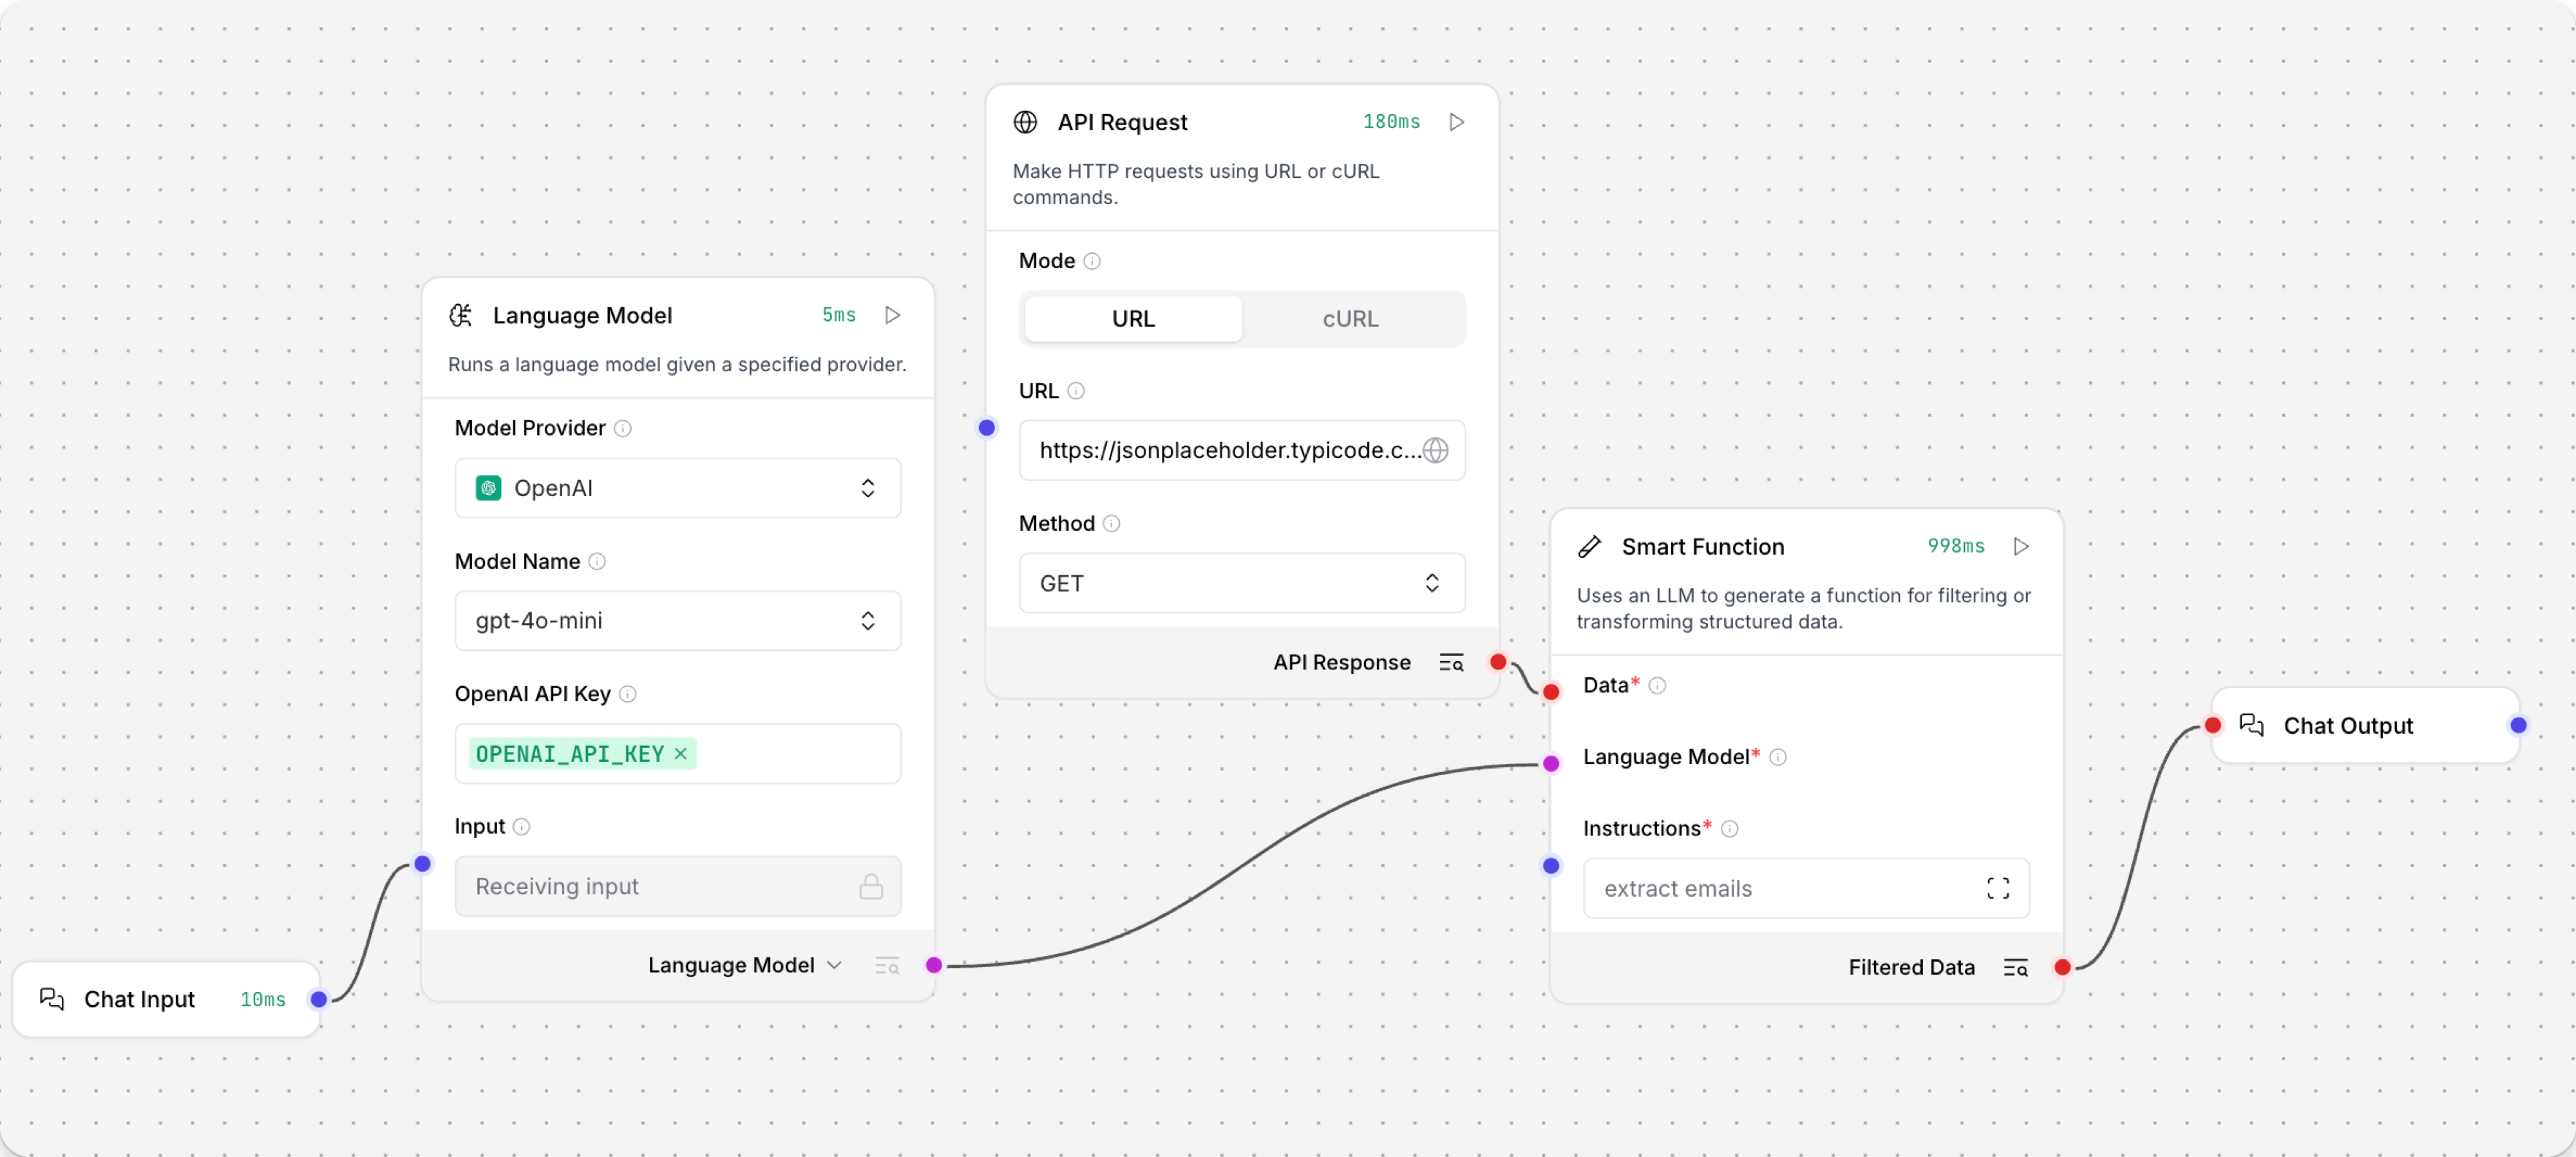Click the extract emails instructions field
The image size is (2576, 1157).
1780,888
